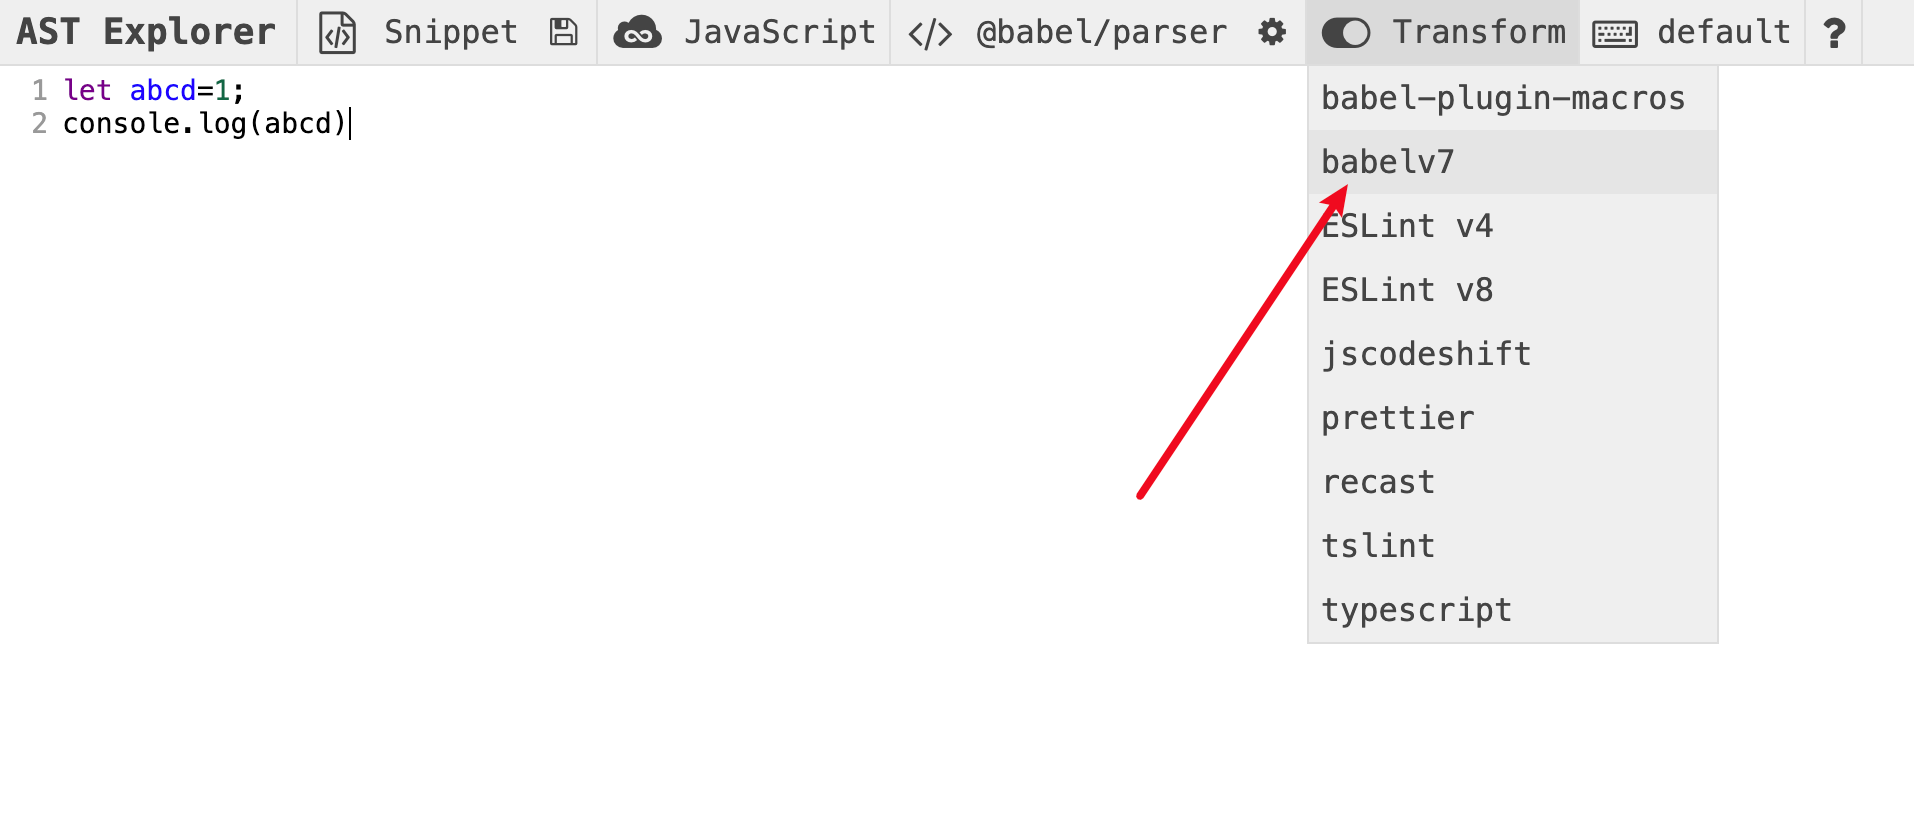The width and height of the screenshot is (1914, 826).
Task: Select babel-plugin-macros transformer option
Action: click(1503, 98)
